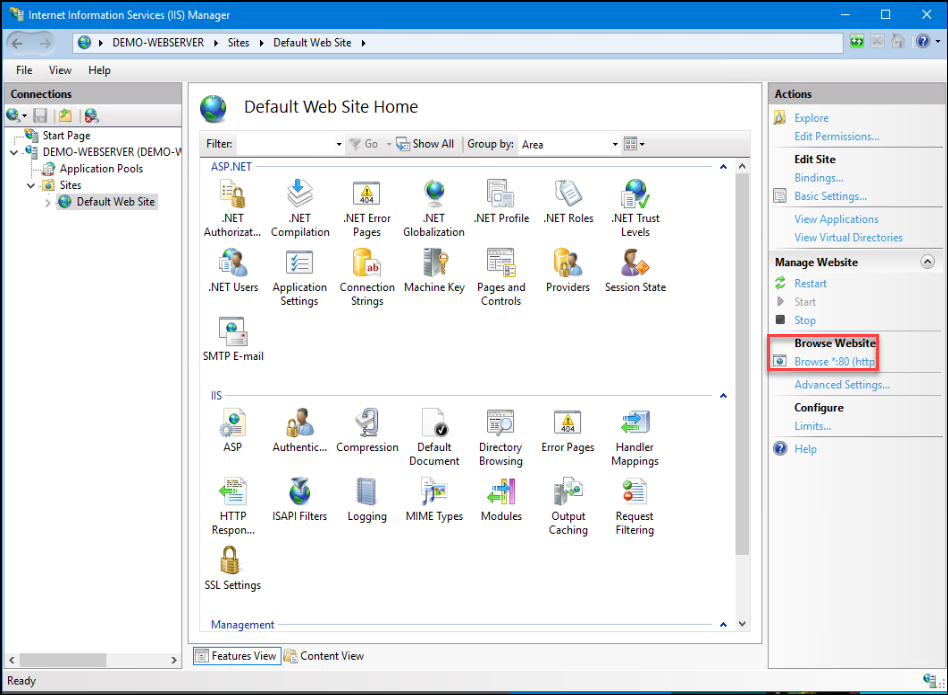Switch to Content View tab
The width and height of the screenshot is (948, 695).
(324, 656)
